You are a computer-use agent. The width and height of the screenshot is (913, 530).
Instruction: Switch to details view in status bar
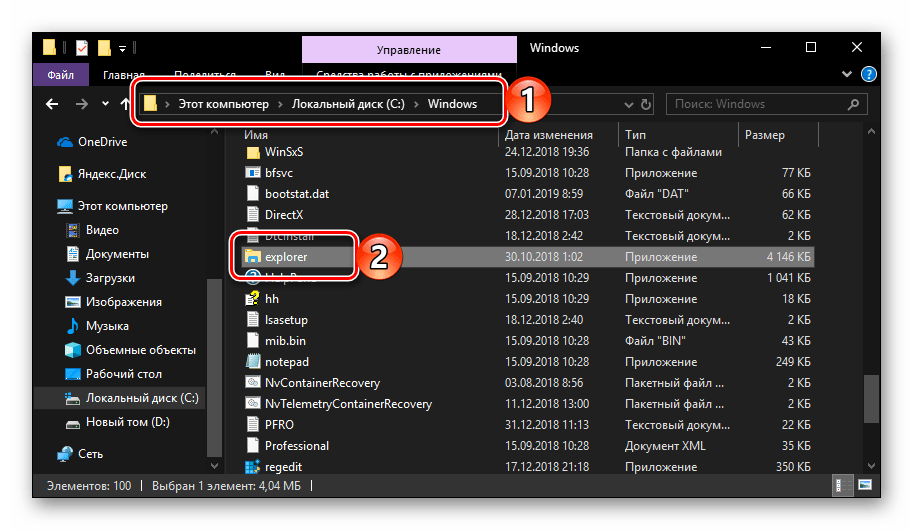tap(837, 487)
